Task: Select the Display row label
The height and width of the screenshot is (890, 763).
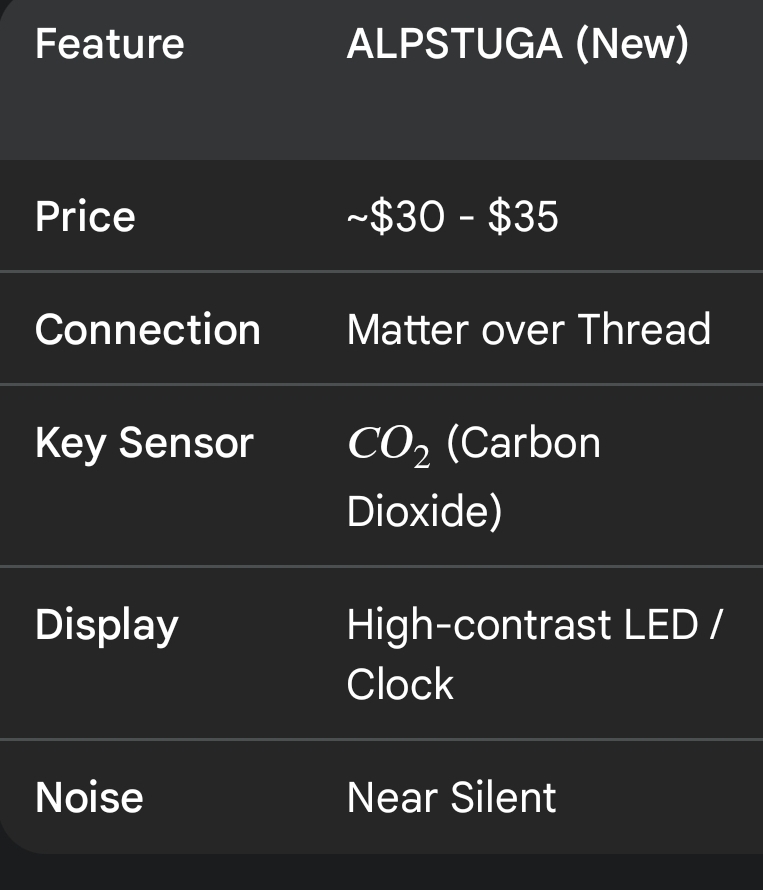Action: click(106, 625)
